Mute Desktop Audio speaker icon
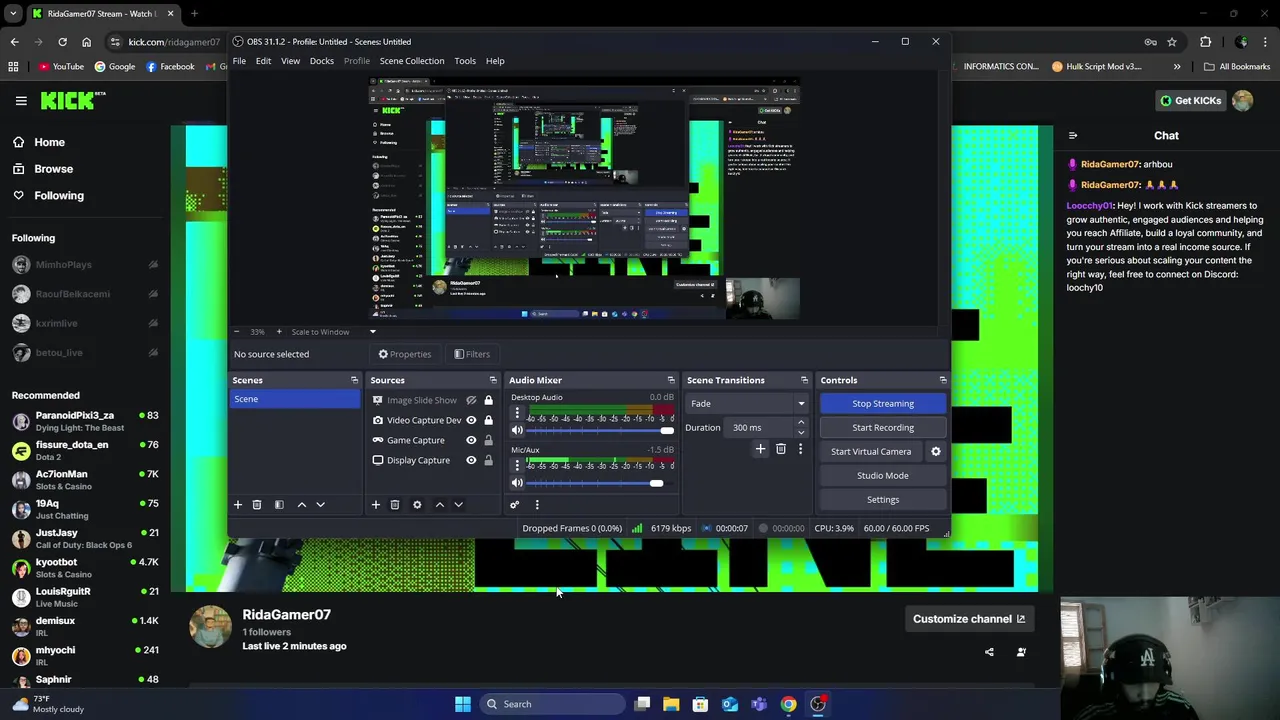 pos(517,431)
